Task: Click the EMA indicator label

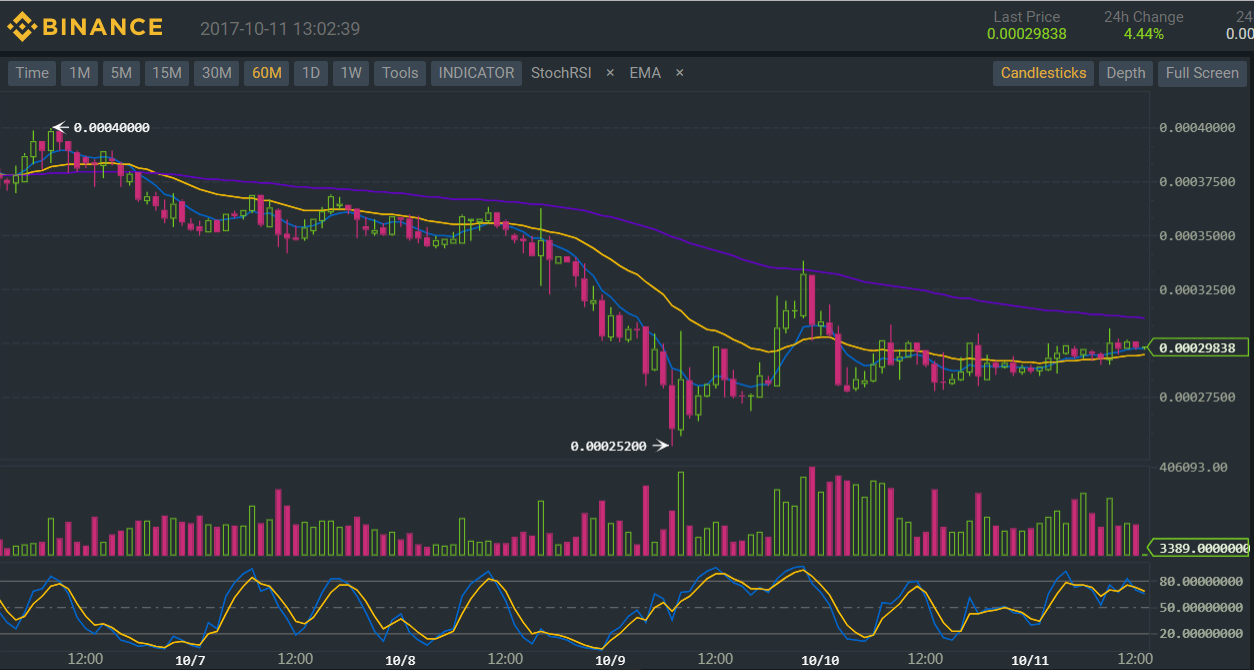Action: coord(645,73)
